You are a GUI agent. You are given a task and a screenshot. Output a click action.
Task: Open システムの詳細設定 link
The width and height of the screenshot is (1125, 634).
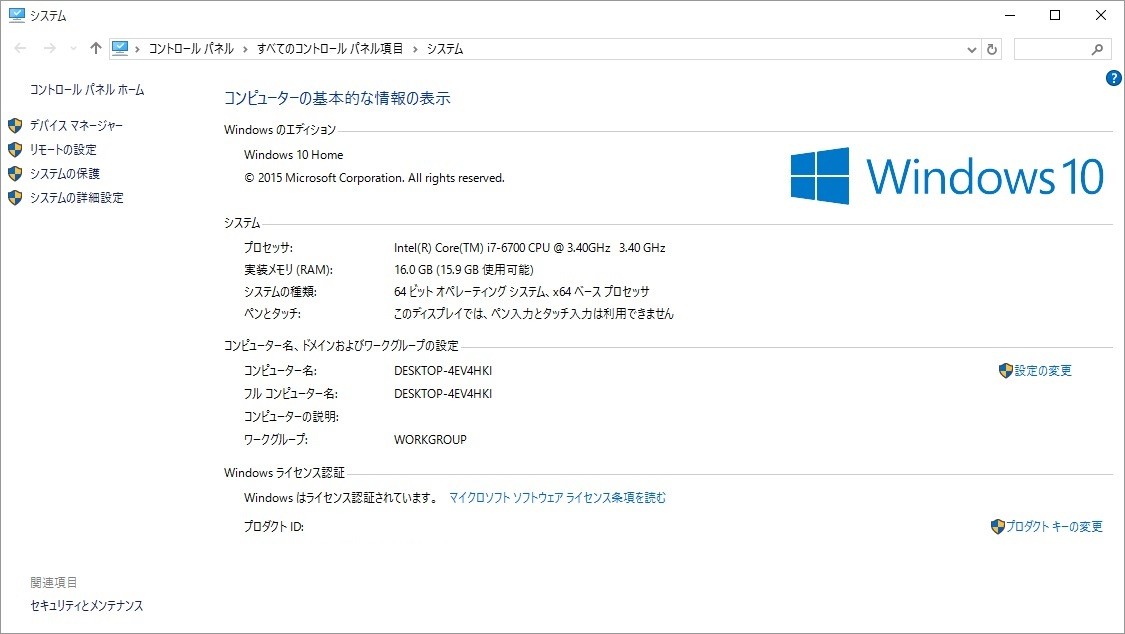click(77, 198)
